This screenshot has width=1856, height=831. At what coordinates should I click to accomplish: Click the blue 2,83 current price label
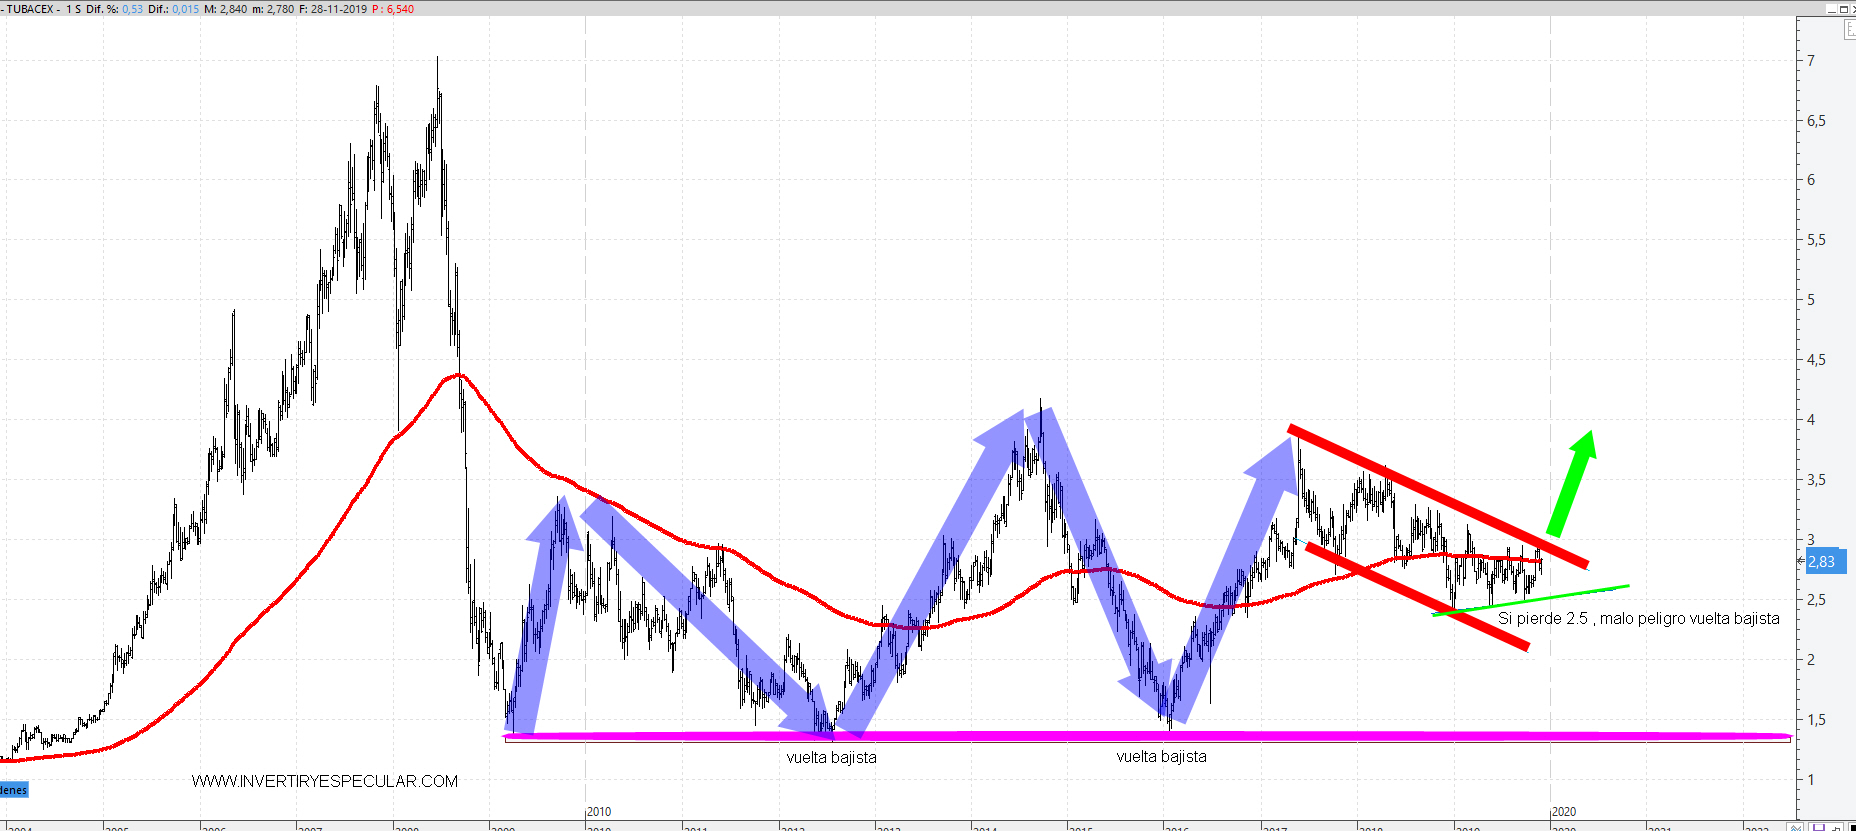pos(1821,562)
